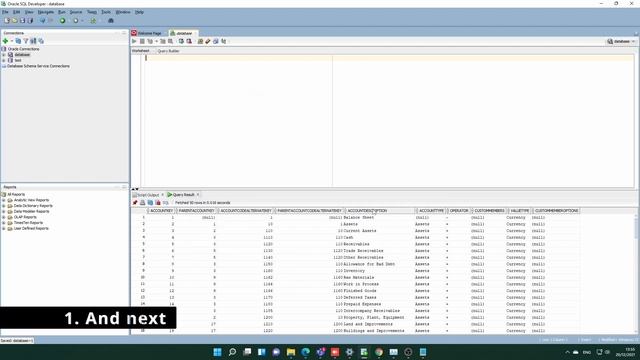Select Oracle Connections tree root
This screenshot has height=360, width=640.
tap(23, 49)
